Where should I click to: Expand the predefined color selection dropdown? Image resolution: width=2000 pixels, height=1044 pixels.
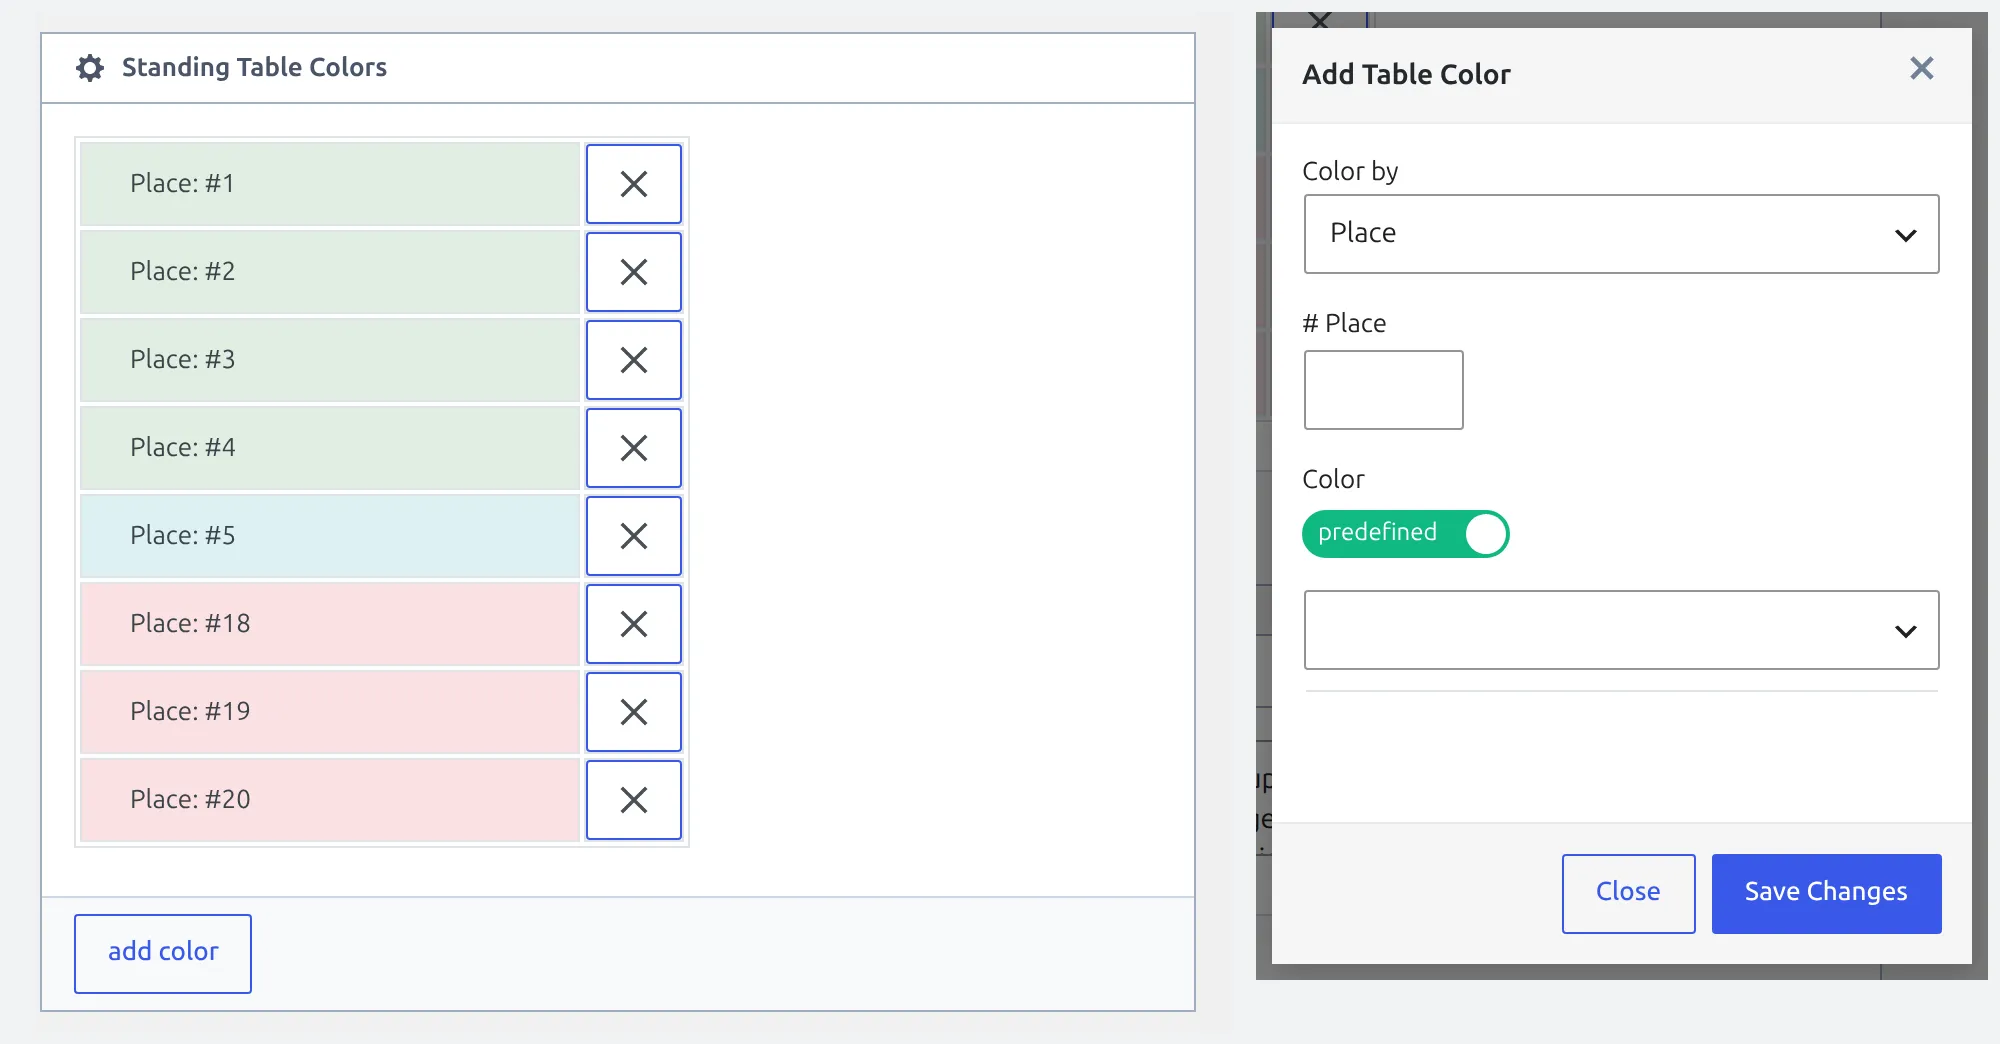(x=1621, y=630)
